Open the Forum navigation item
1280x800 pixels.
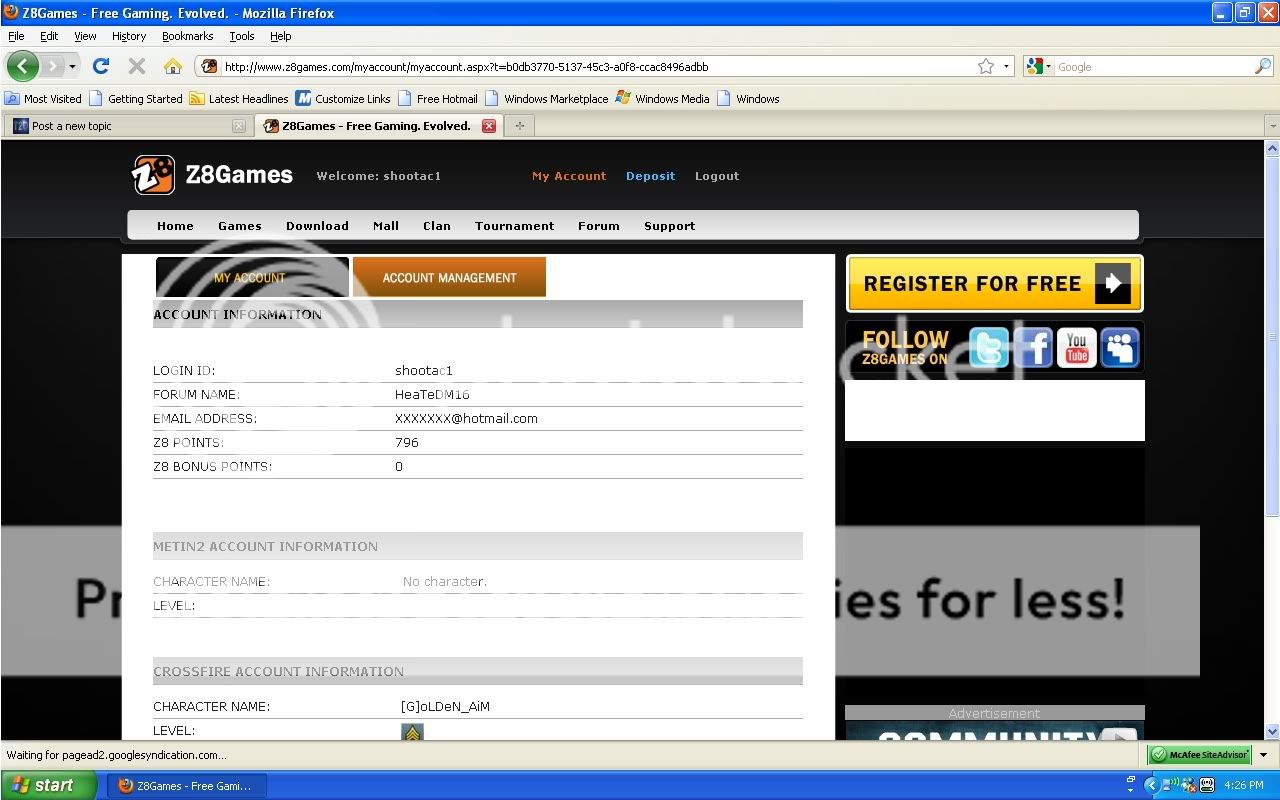point(599,226)
